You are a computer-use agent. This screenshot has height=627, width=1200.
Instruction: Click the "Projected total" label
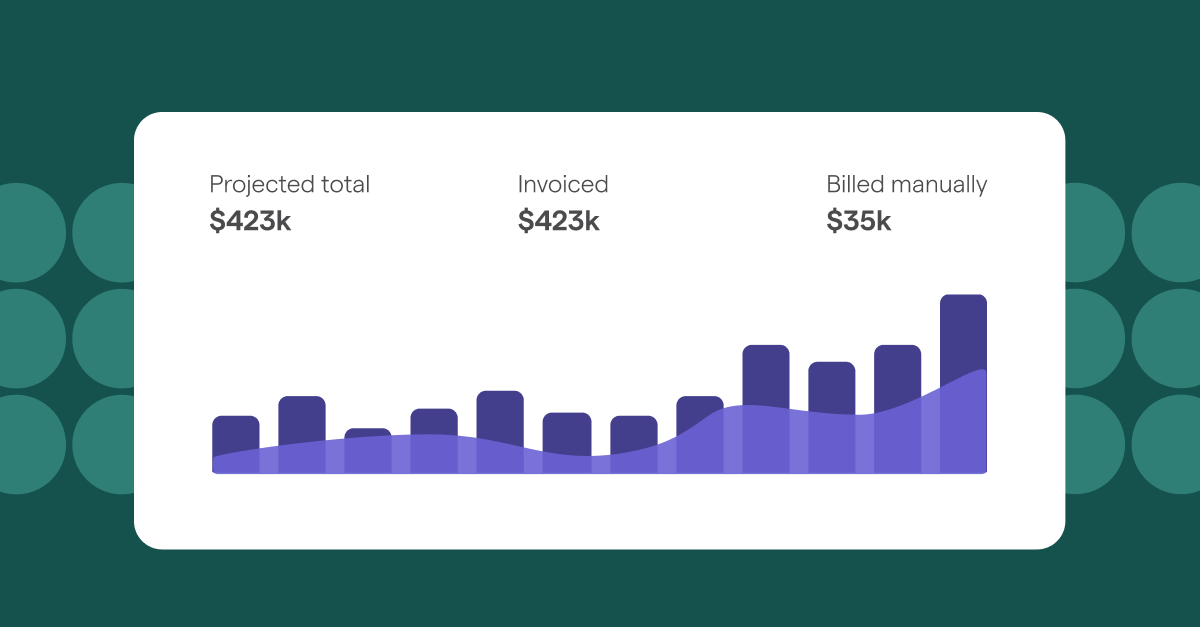point(289,185)
